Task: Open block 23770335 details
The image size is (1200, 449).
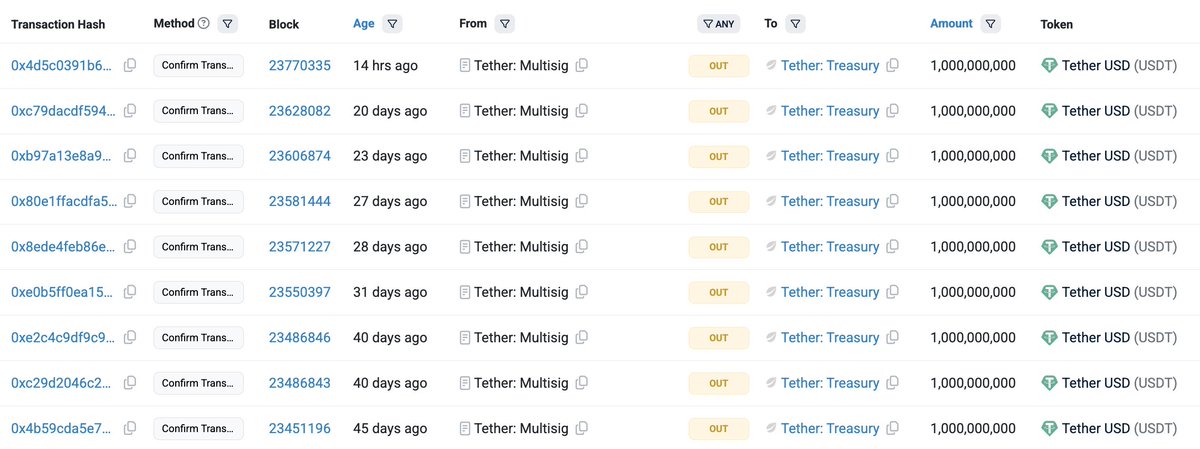Action: coord(299,66)
